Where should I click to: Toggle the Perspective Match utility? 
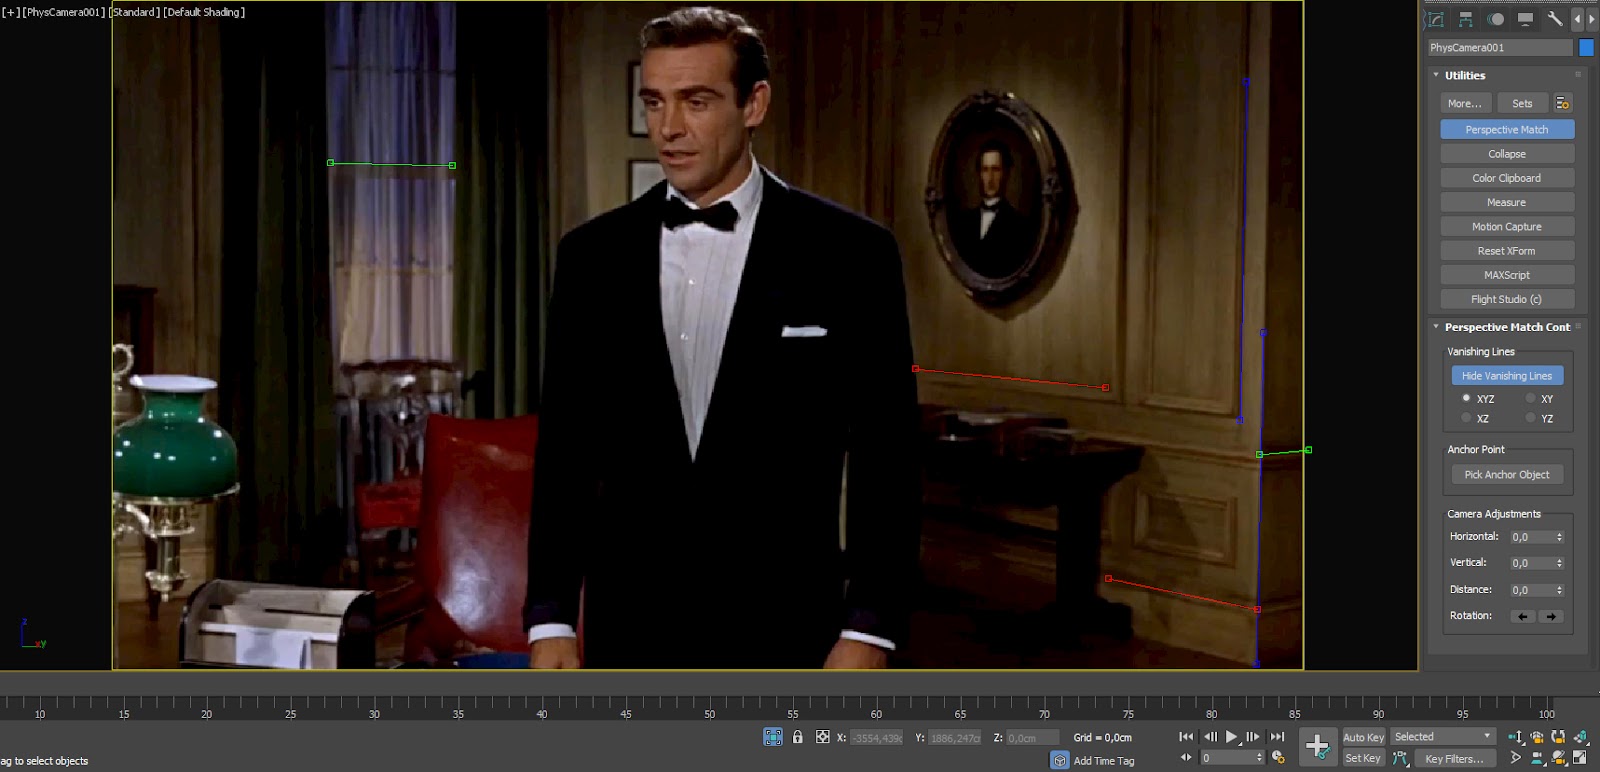[1507, 129]
